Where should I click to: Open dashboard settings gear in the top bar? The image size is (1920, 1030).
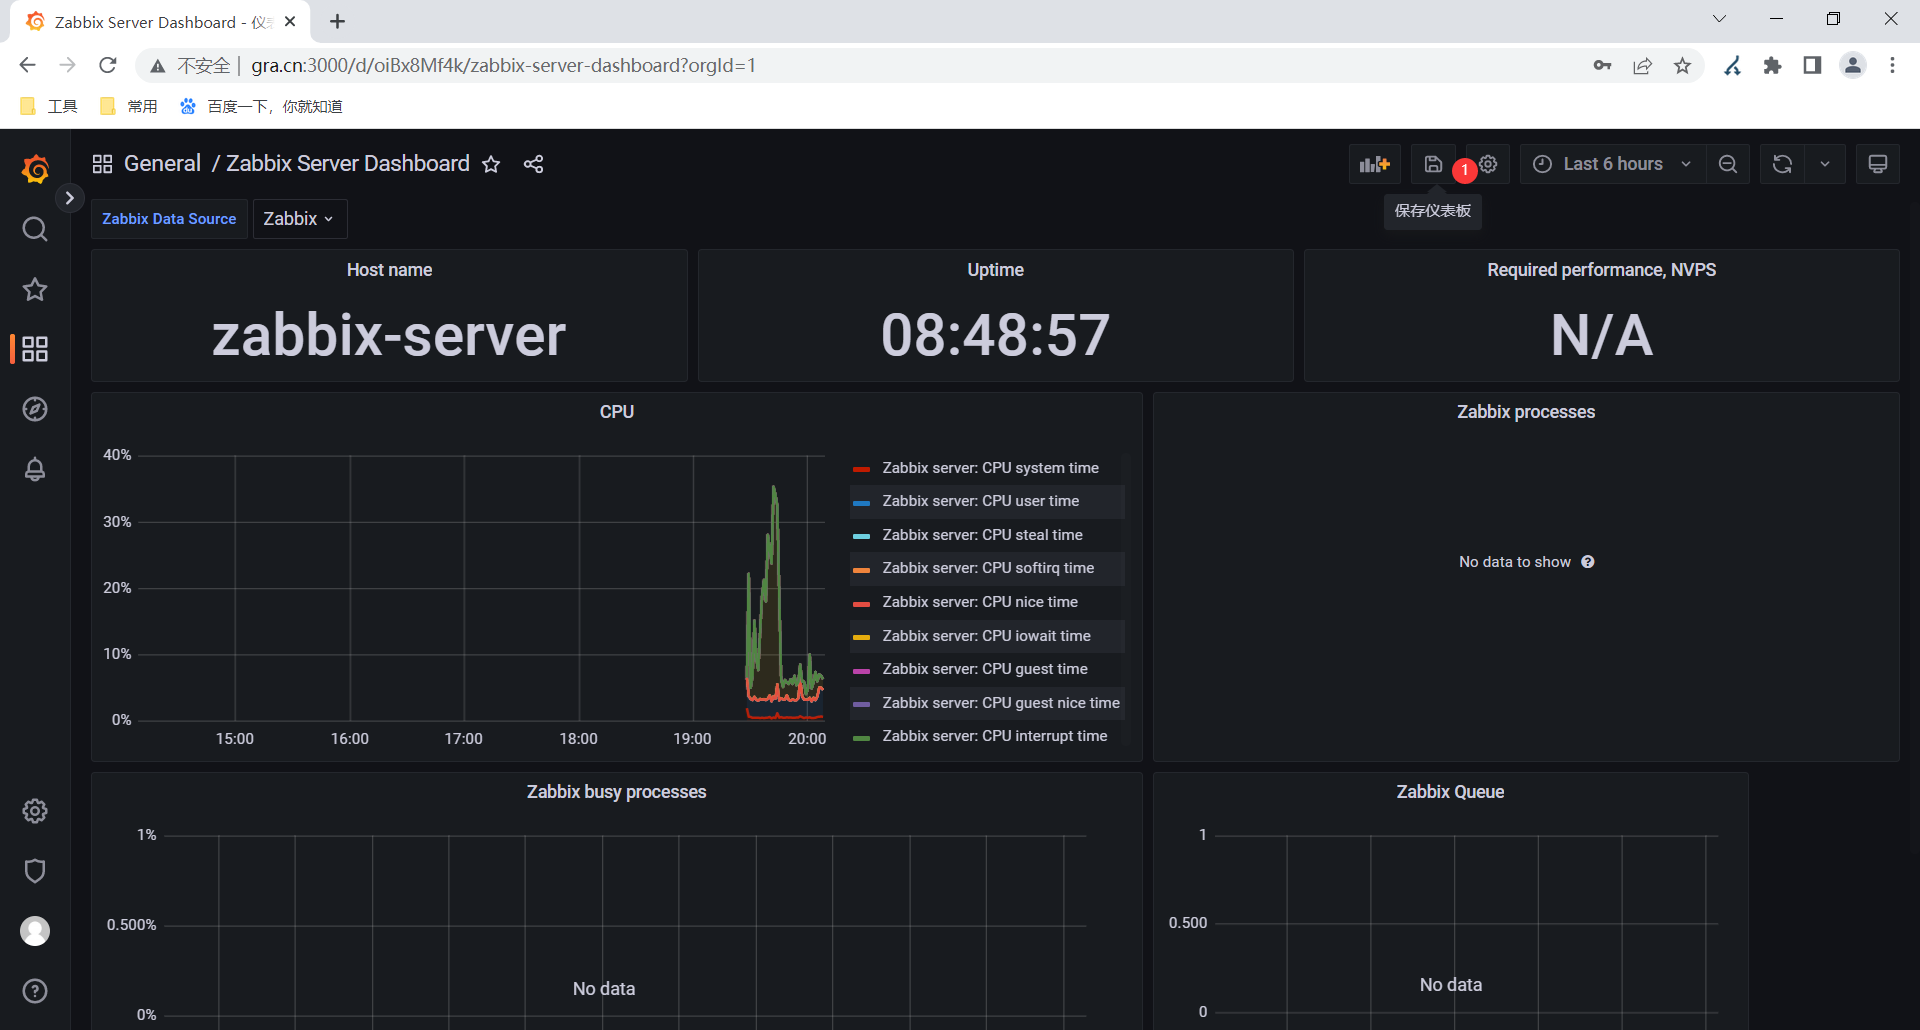(1489, 164)
